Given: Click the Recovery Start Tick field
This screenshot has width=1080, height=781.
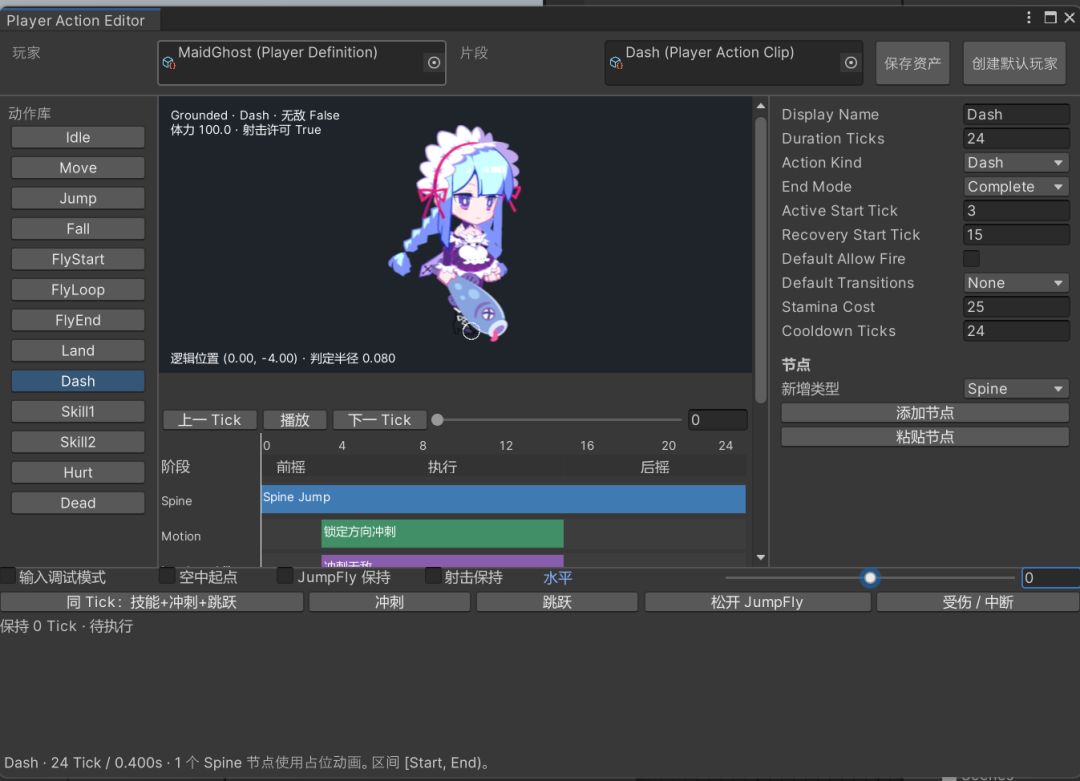Looking at the screenshot, I should pos(1016,235).
